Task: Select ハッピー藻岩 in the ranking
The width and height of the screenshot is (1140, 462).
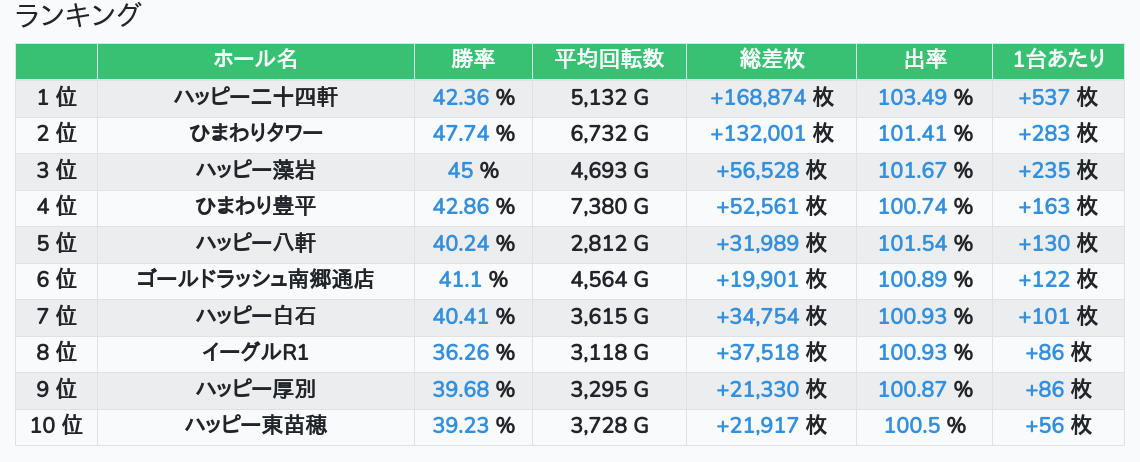Action: point(256,170)
